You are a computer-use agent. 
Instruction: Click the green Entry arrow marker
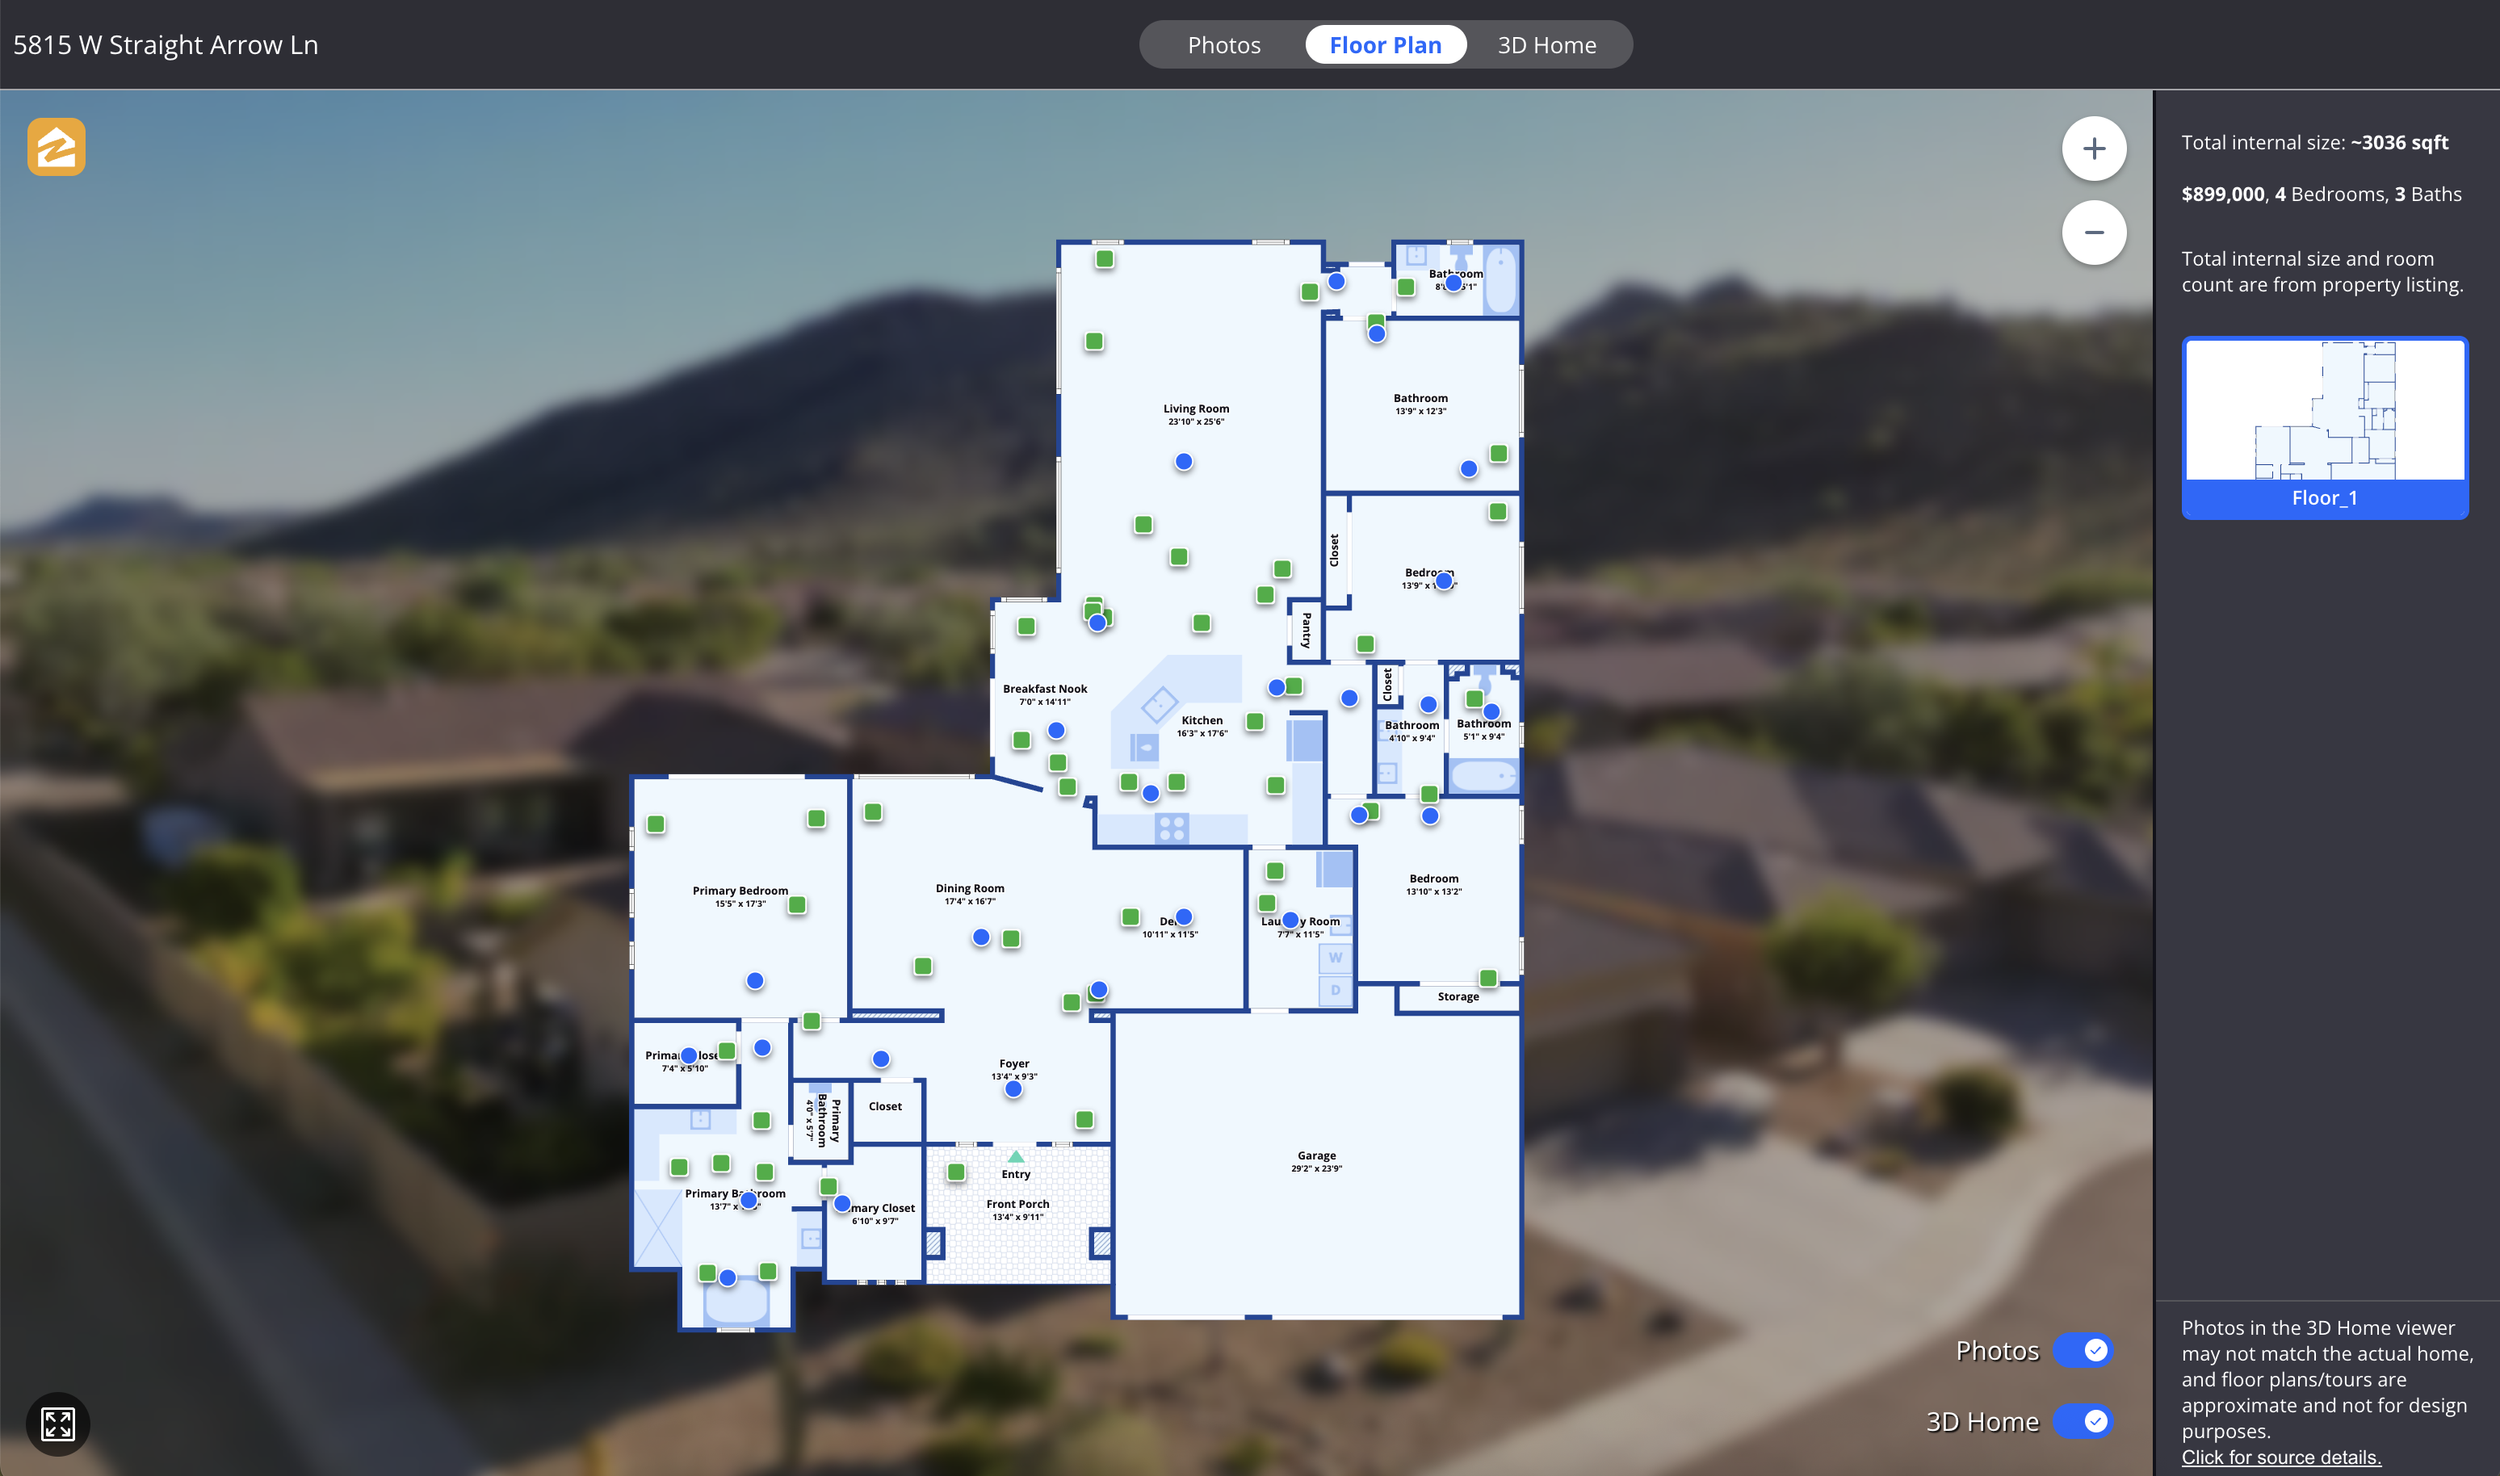tap(1016, 1156)
